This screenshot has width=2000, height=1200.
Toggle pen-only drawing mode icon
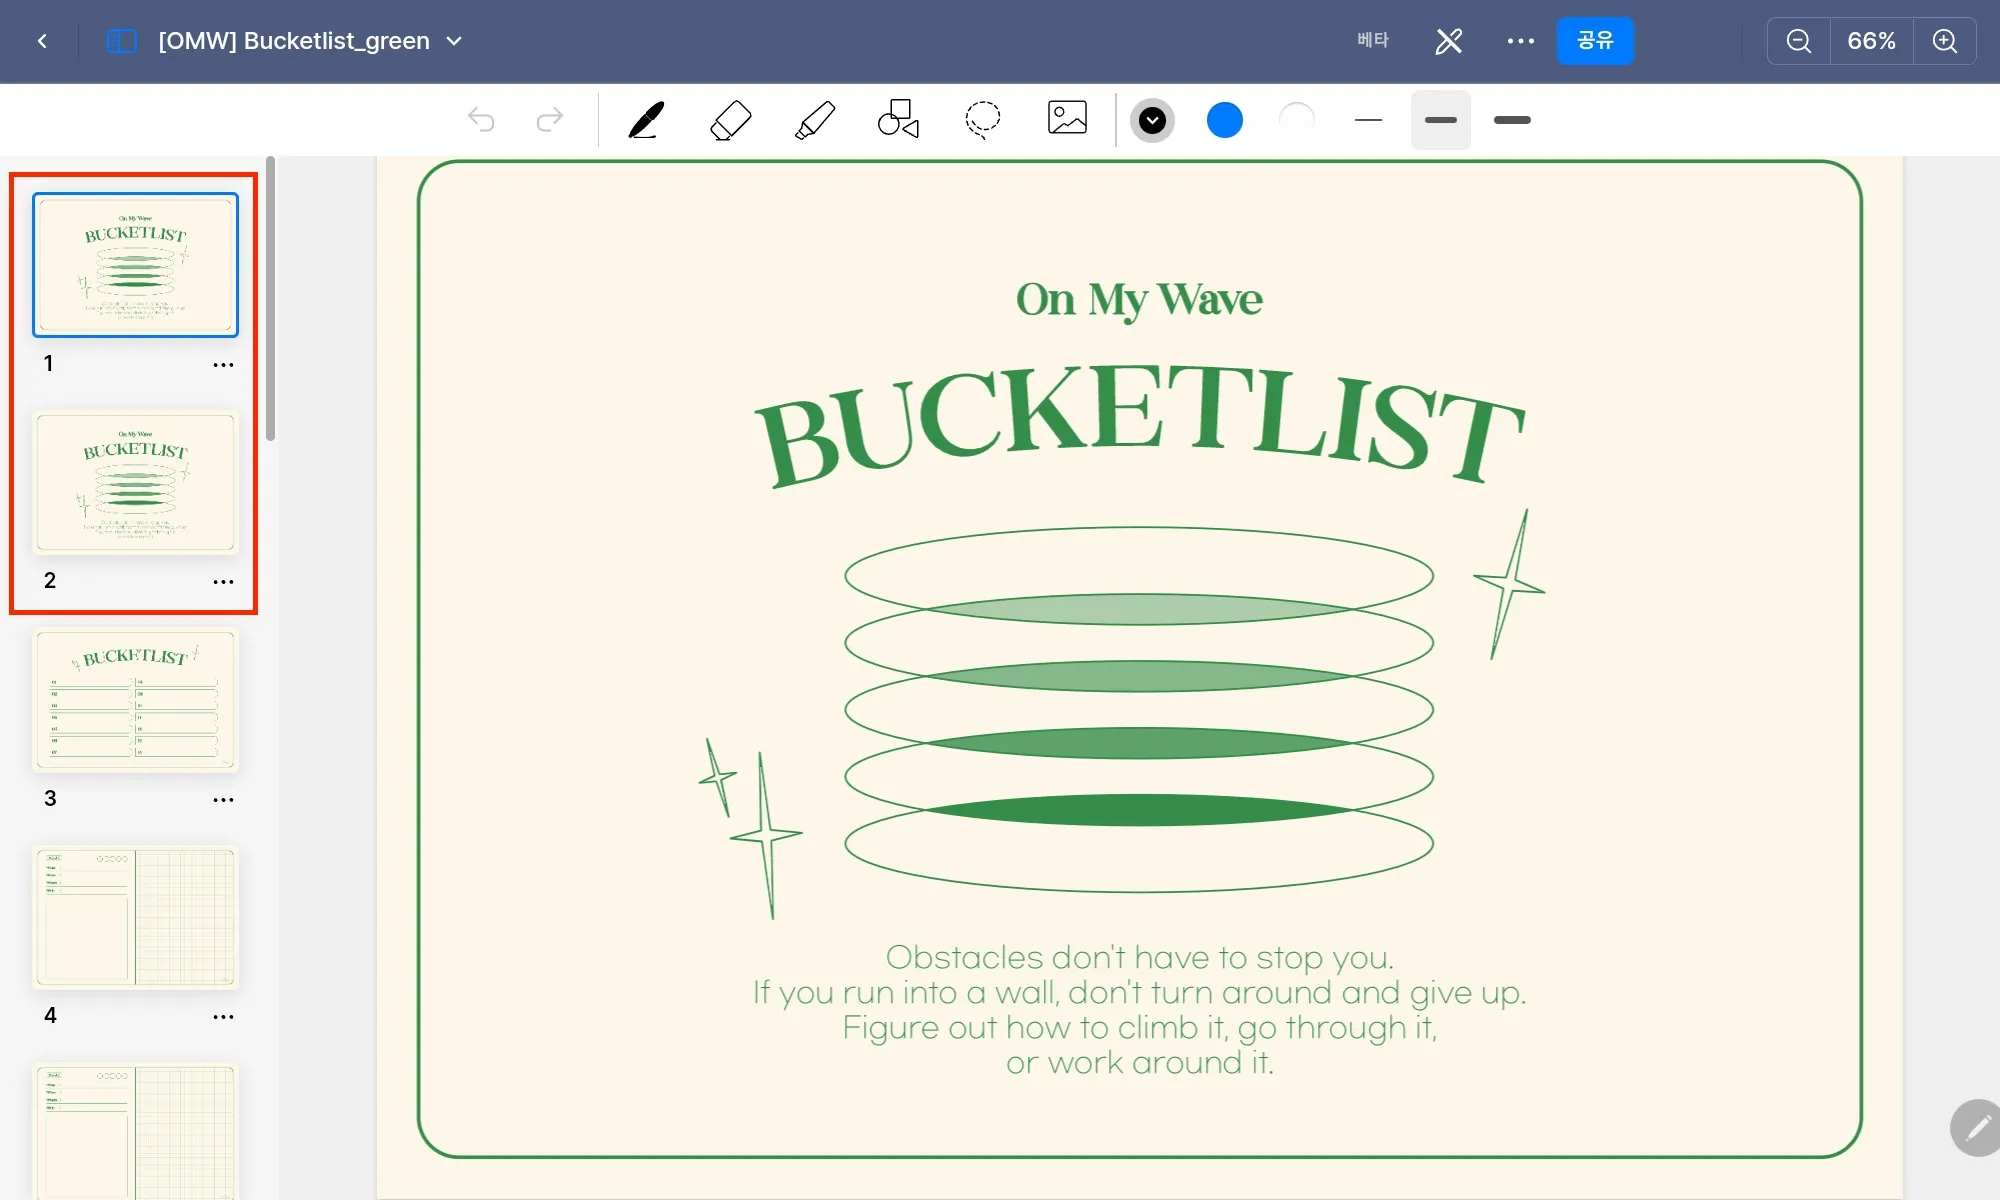(x=1449, y=41)
